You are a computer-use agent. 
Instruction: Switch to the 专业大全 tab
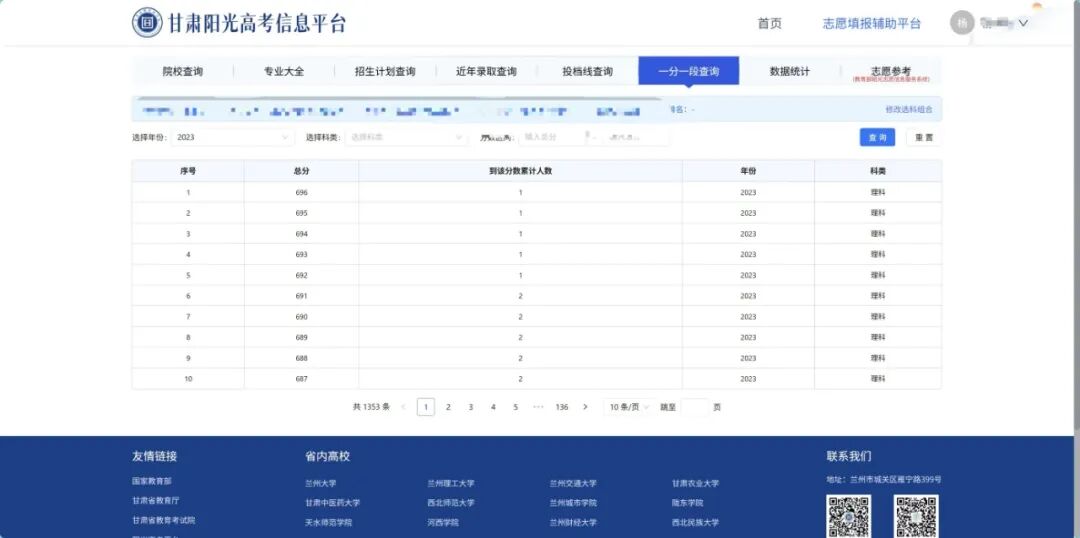[284, 71]
